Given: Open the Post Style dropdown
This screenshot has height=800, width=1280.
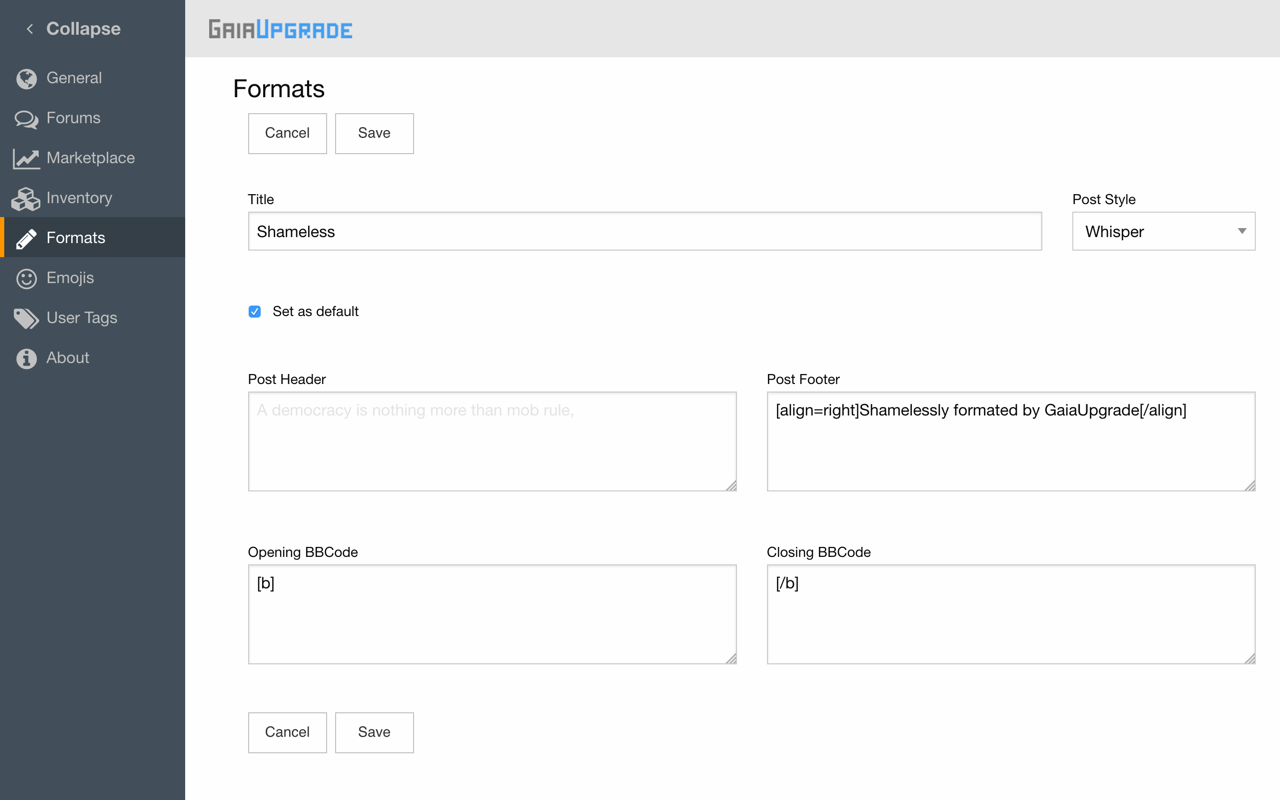Looking at the screenshot, I should 1163,232.
